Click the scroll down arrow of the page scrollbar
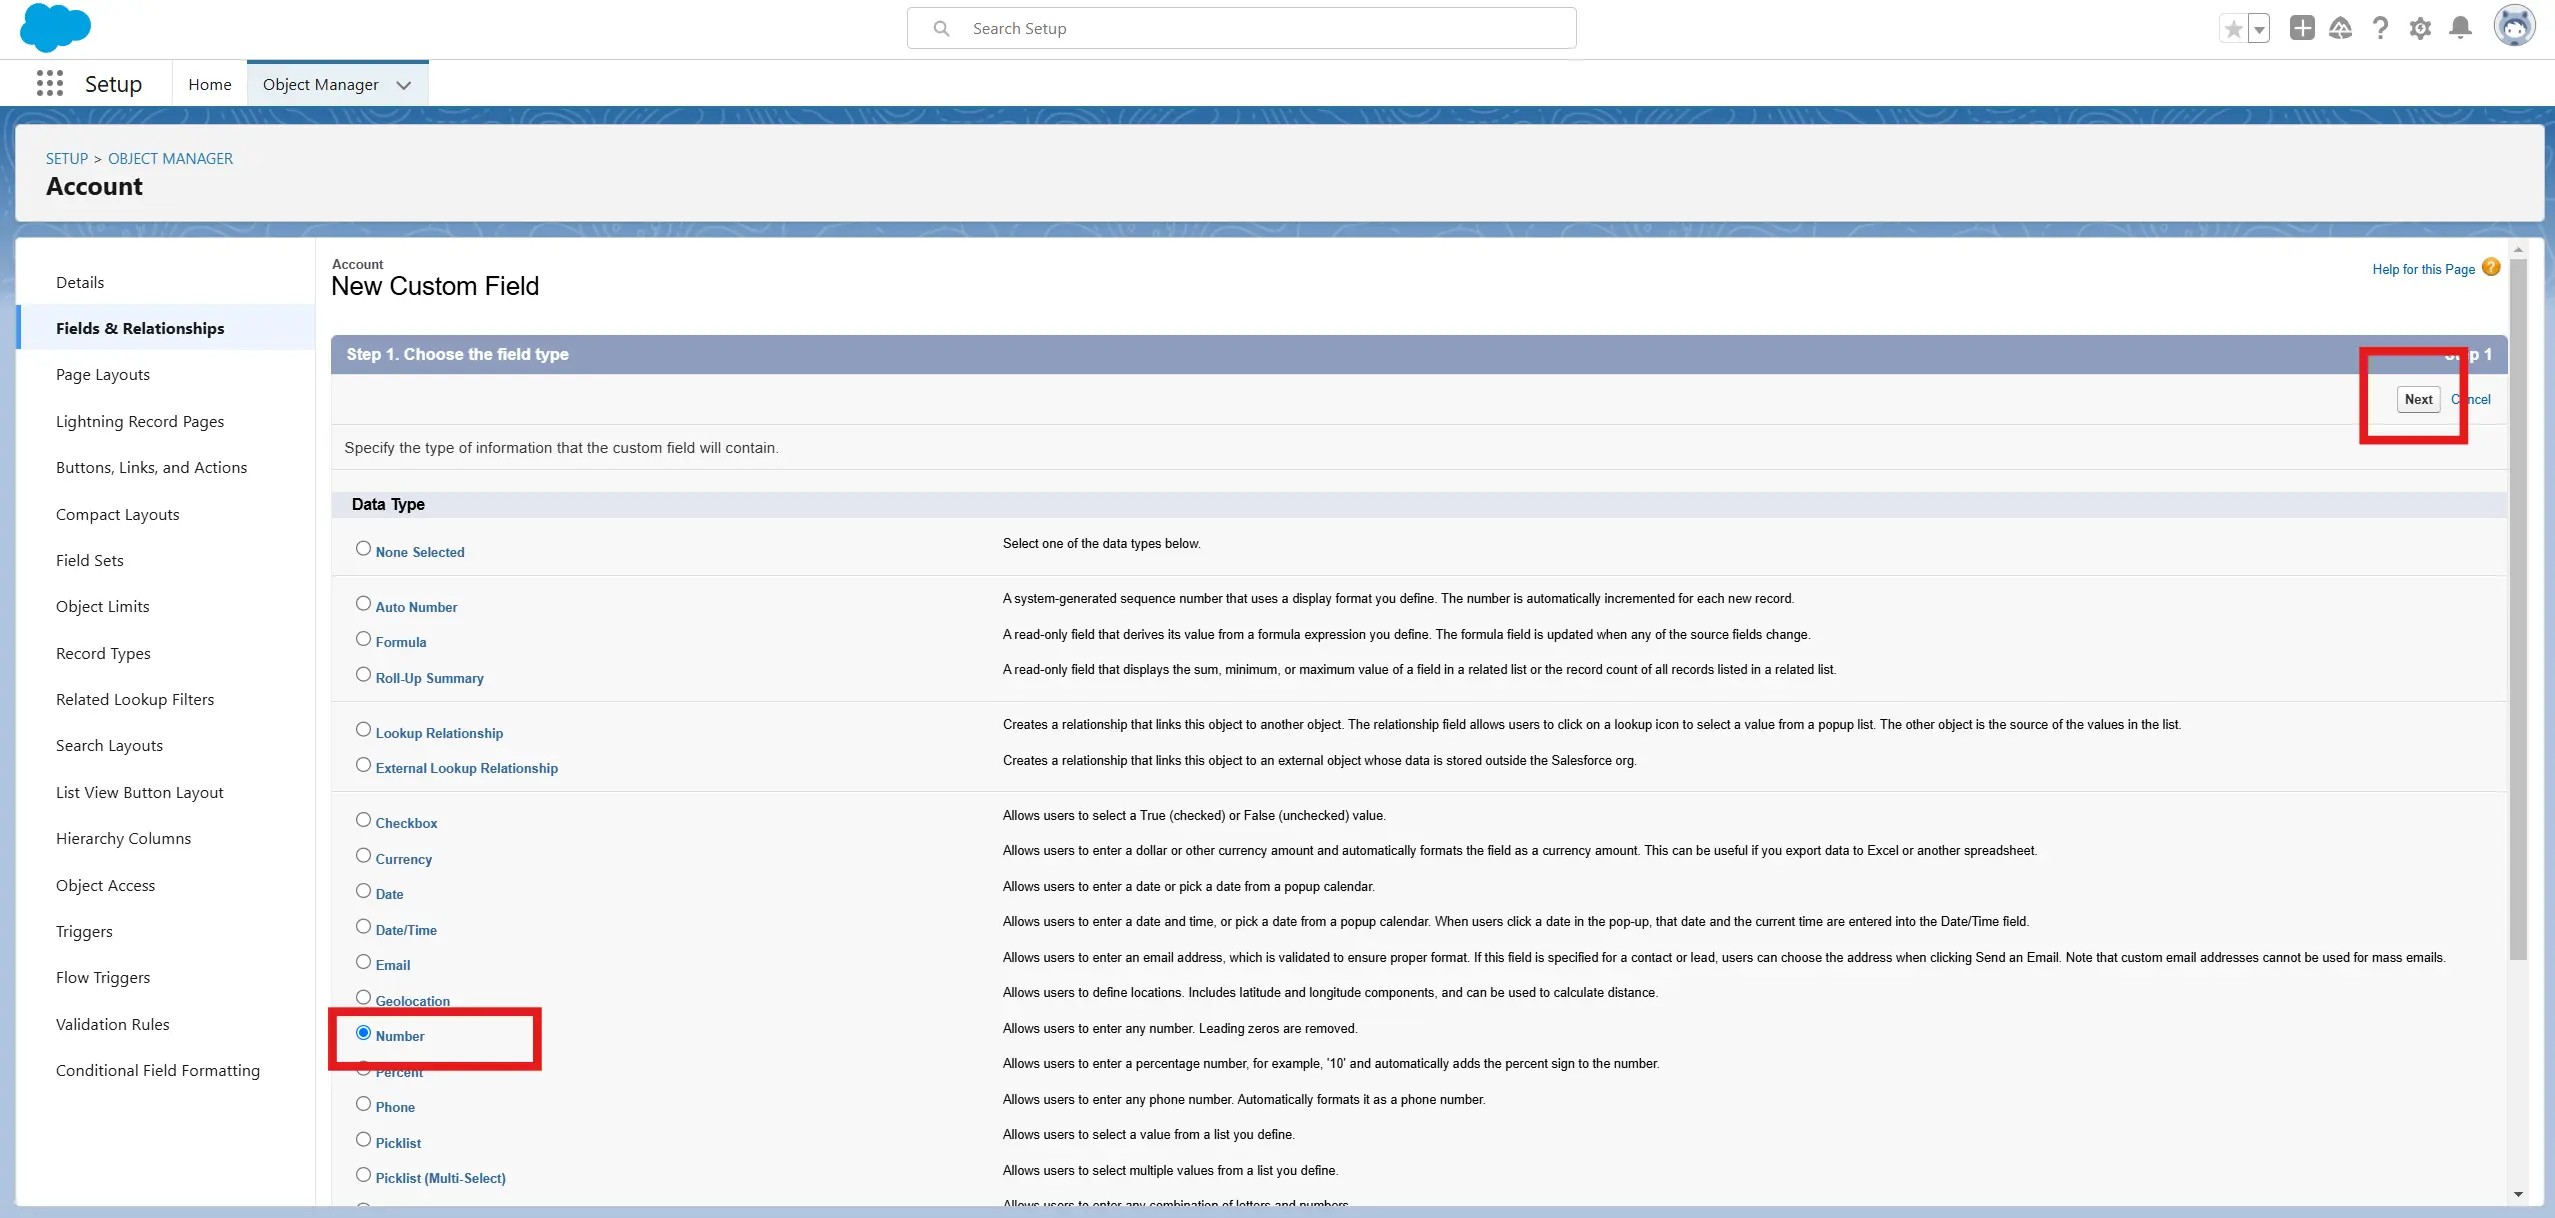 click(2518, 1194)
